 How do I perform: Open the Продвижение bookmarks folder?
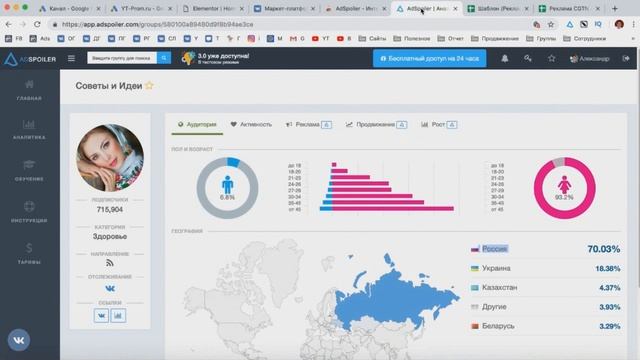[x=495, y=38]
